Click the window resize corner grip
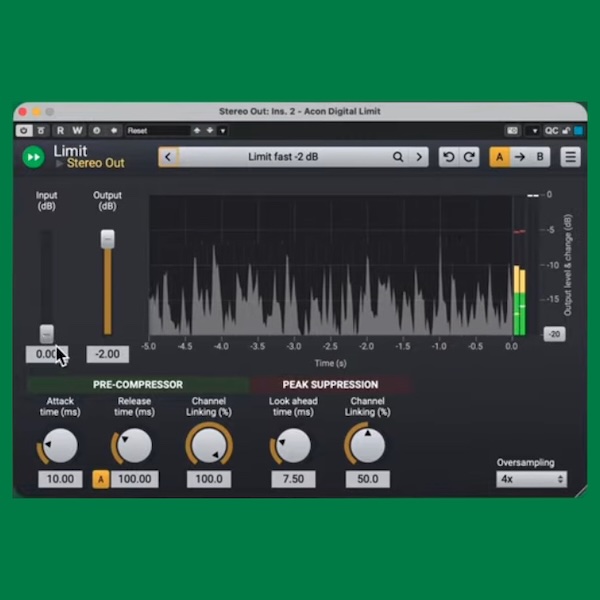Image resolution: width=600 pixels, height=600 pixels. coord(580,491)
